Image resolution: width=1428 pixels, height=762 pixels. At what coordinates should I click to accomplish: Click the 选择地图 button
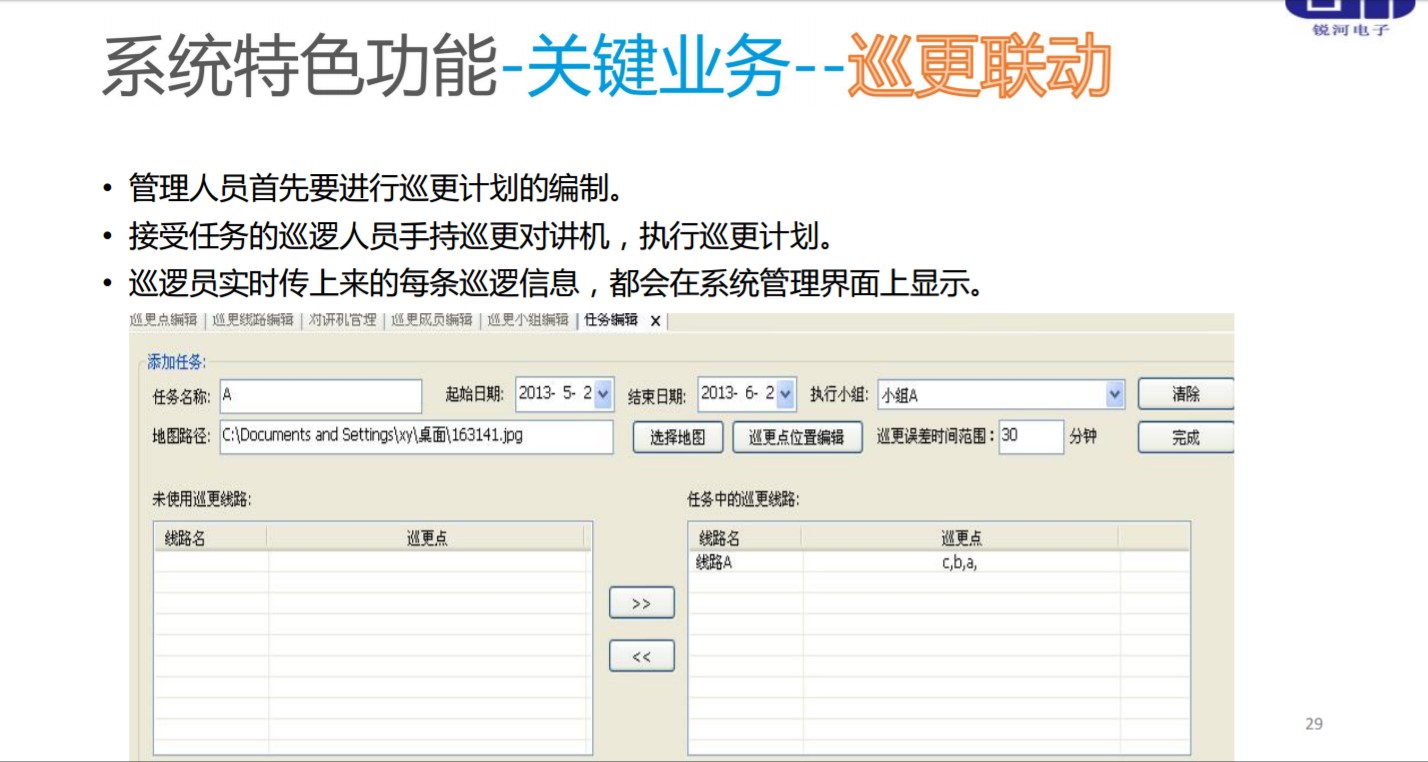click(x=677, y=437)
